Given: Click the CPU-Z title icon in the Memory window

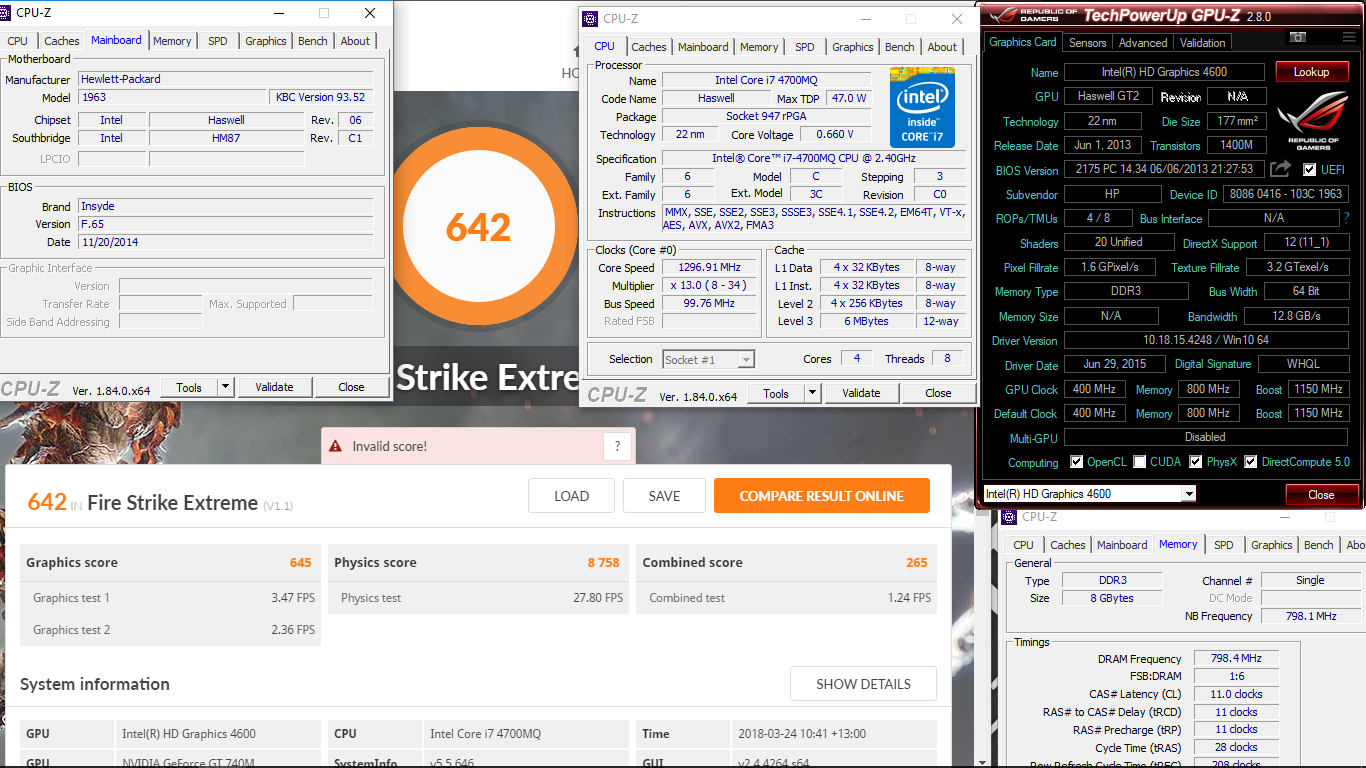Looking at the screenshot, I should click(x=1010, y=517).
